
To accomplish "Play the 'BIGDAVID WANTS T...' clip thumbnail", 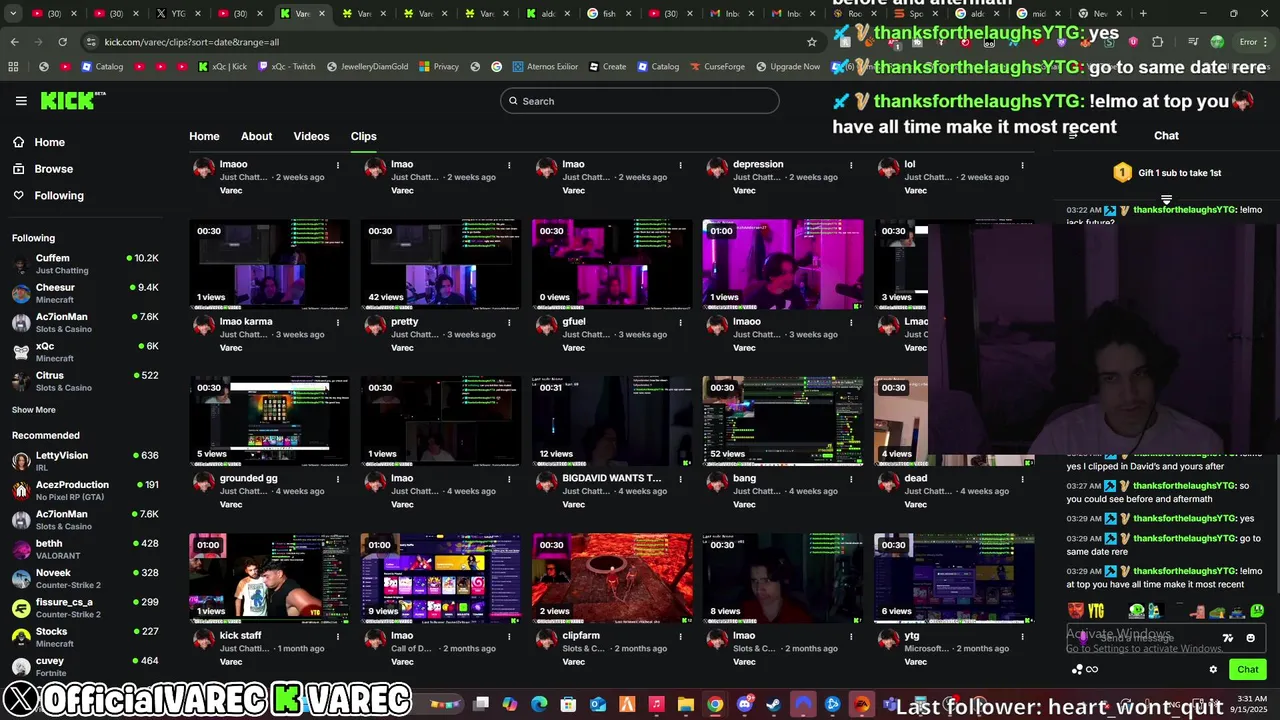I will tap(612, 422).
